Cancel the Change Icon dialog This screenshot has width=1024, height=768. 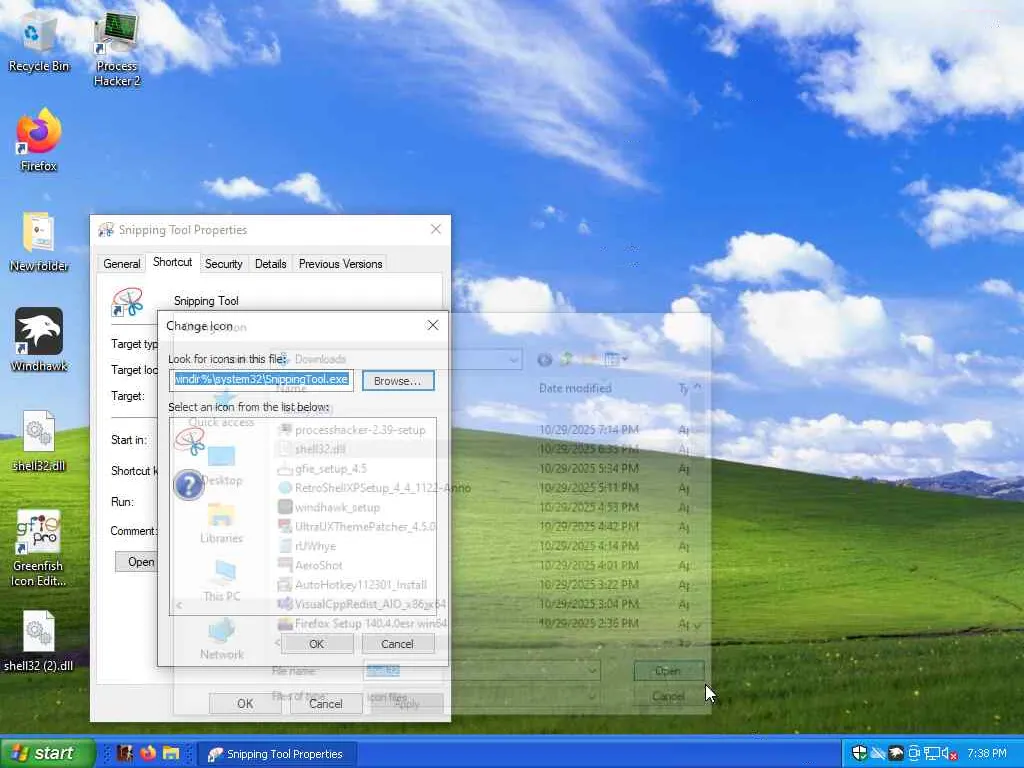click(397, 644)
